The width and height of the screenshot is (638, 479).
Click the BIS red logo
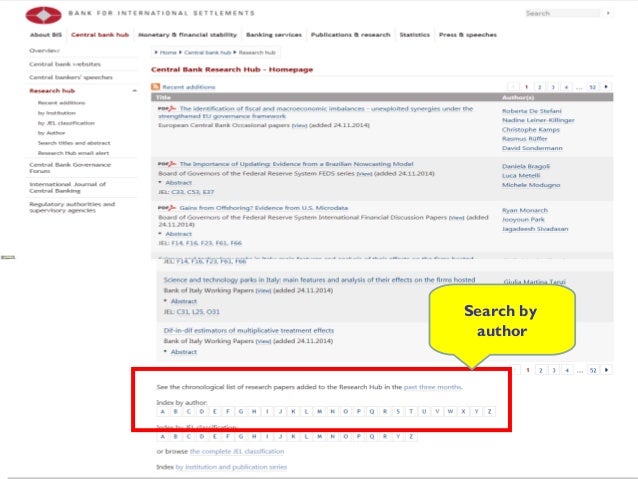44,15
